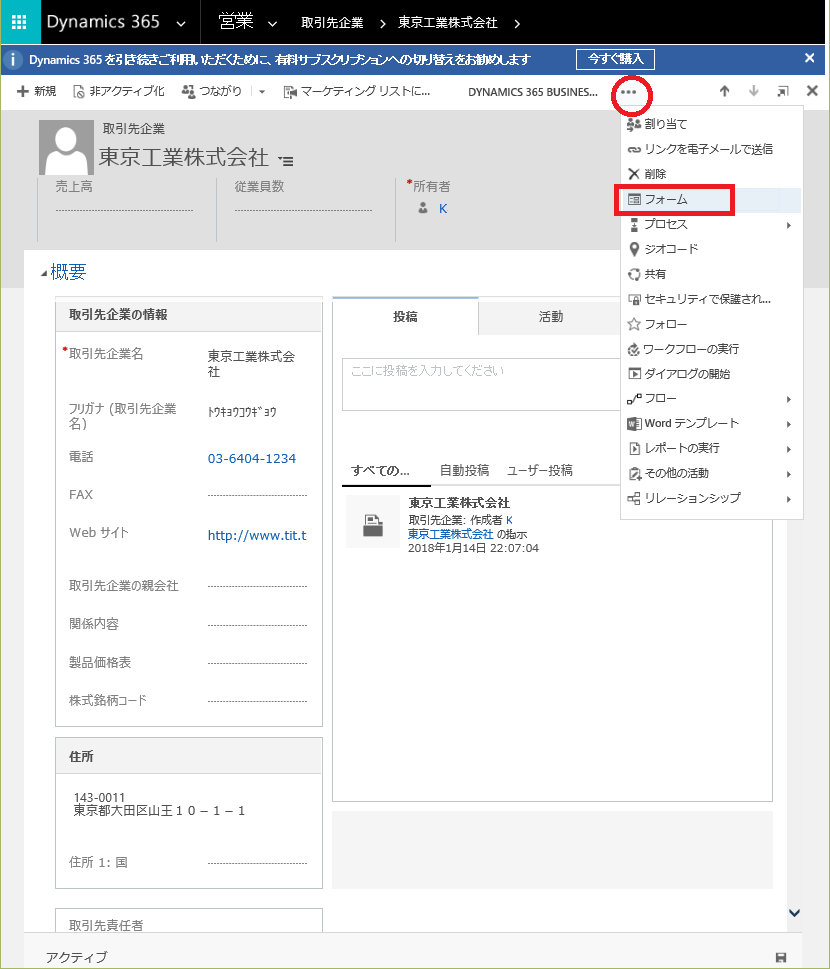Click the 住所 1: 国 field
This screenshot has height=969, width=830.
(257, 863)
